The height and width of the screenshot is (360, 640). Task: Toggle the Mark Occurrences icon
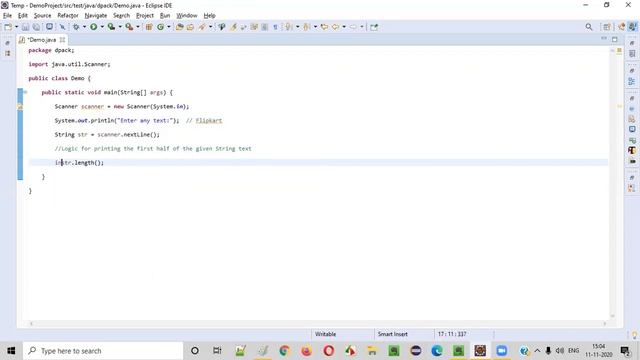coord(233,27)
